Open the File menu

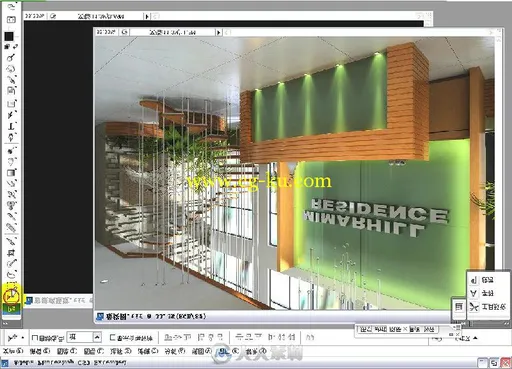[12, 351]
